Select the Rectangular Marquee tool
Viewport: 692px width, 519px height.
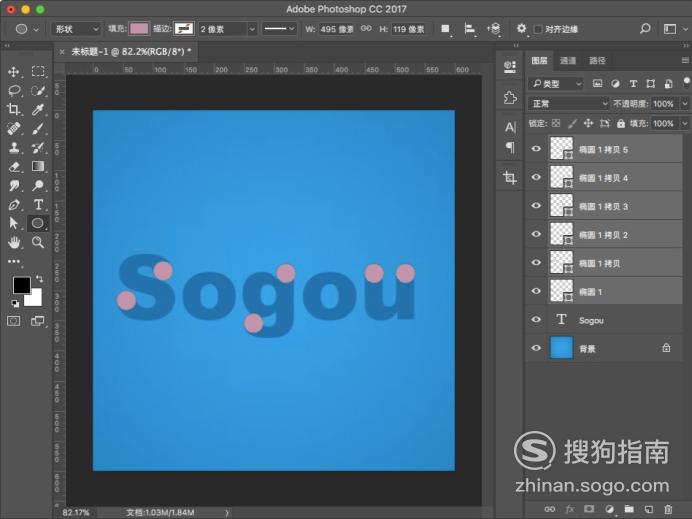point(38,71)
